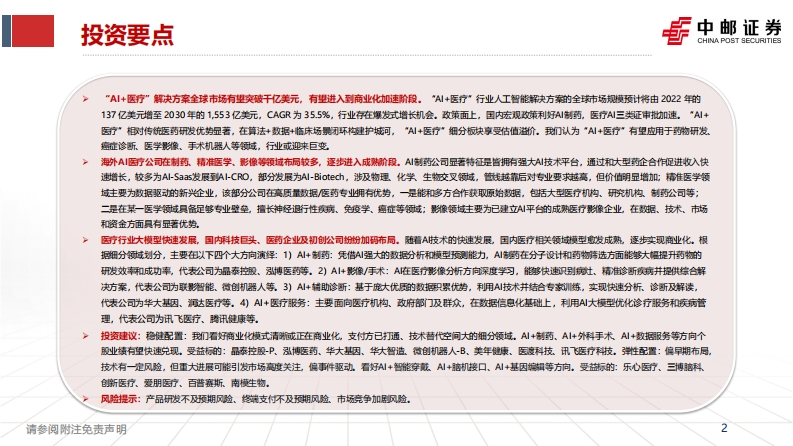Click the China Post Securities logo

point(722,31)
